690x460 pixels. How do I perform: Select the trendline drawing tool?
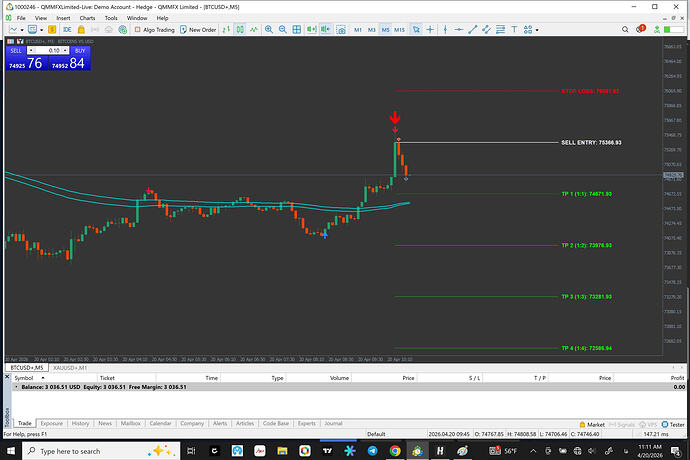pyautogui.click(x=473, y=29)
